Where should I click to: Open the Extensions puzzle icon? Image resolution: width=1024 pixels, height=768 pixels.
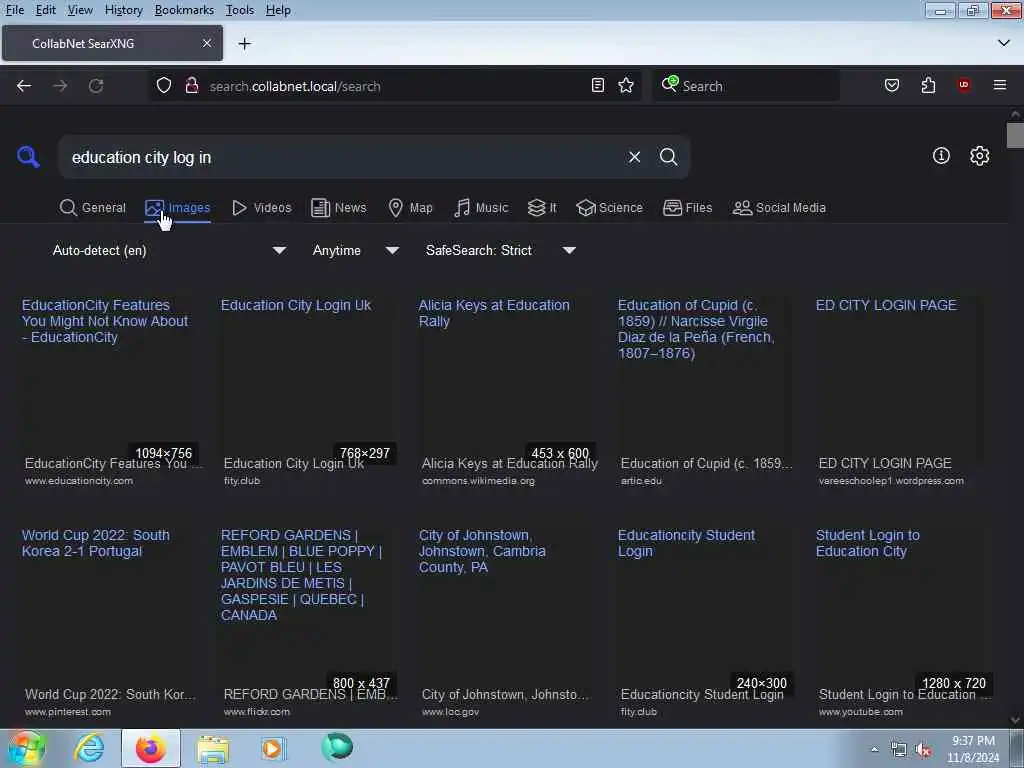(x=928, y=85)
